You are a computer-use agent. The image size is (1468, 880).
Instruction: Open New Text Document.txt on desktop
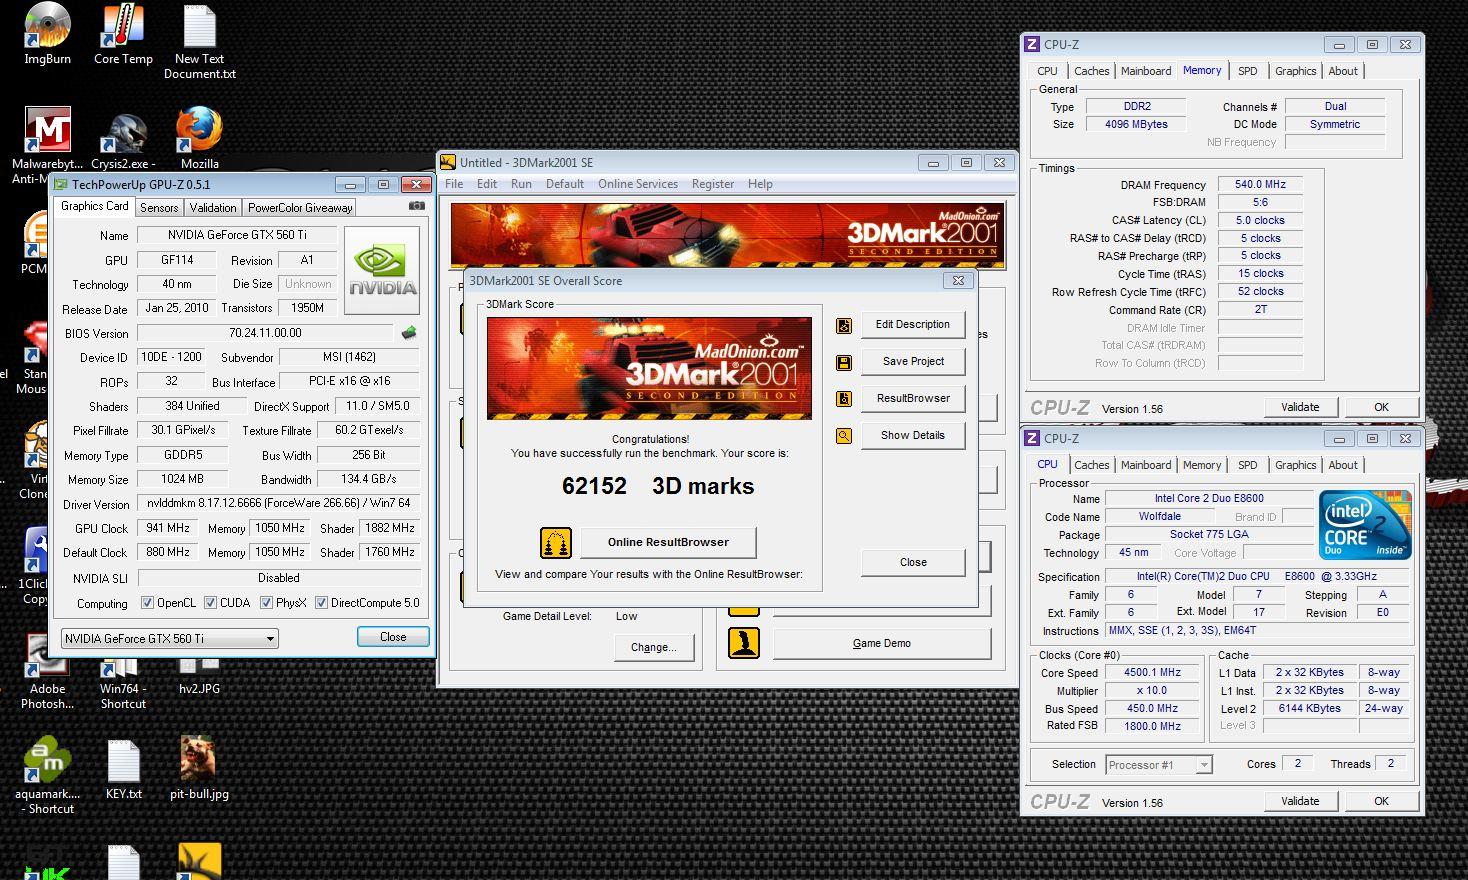[x=200, y=42]
